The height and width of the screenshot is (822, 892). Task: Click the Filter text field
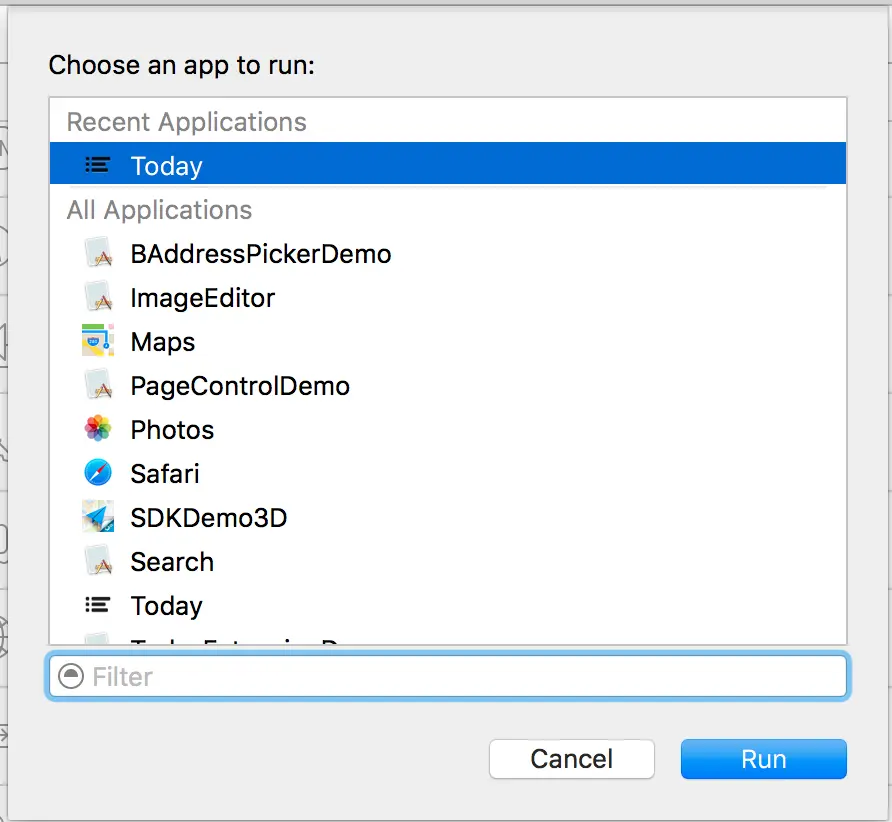pos(448,676)
